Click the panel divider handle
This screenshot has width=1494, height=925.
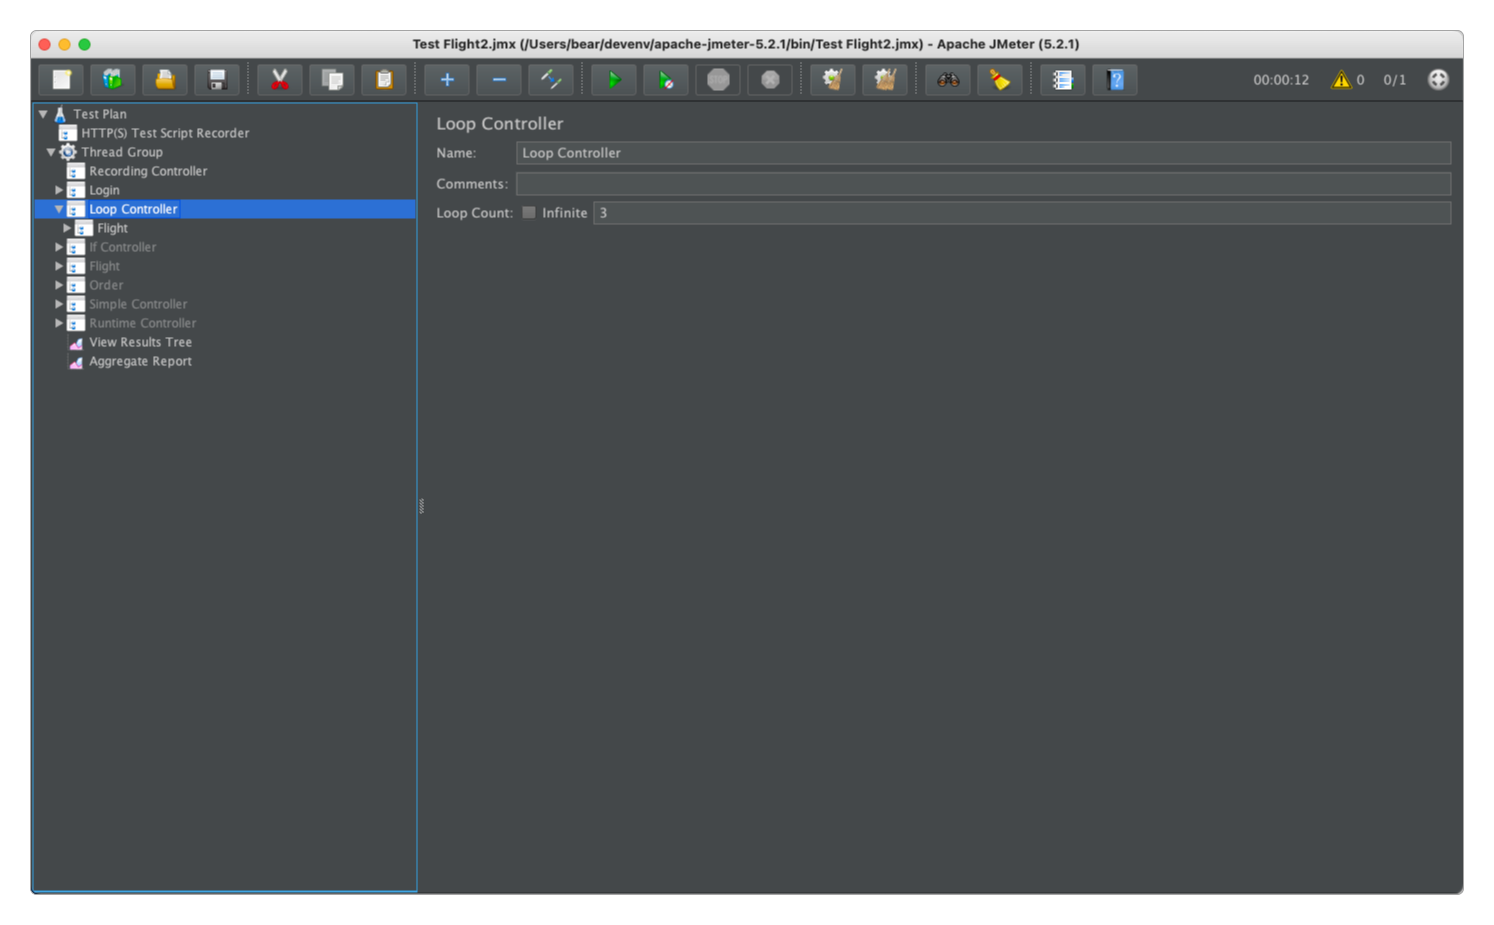pos(421,506)
